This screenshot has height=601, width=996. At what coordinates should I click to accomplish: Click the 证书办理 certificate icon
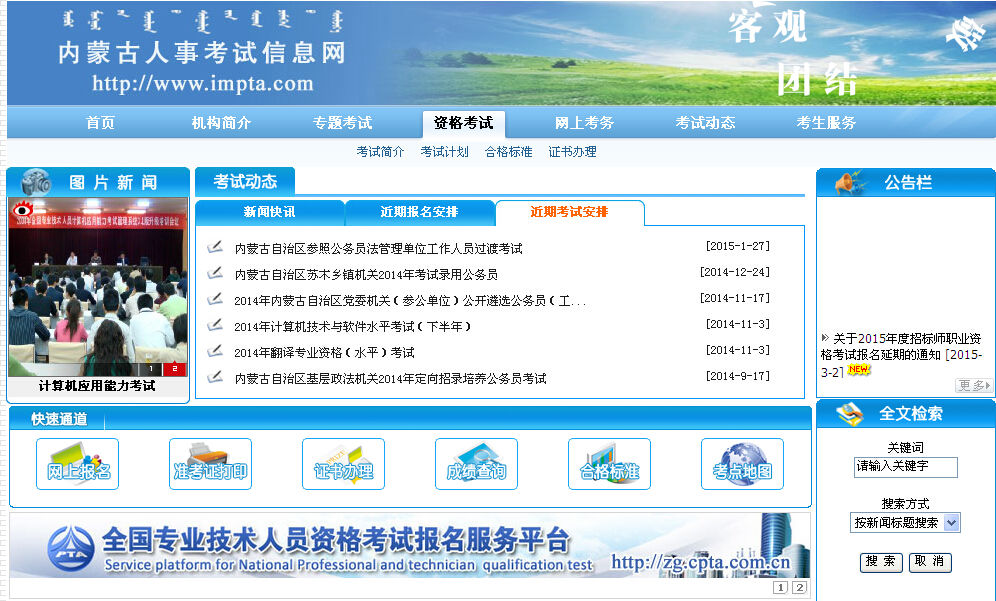pos(343,464)
